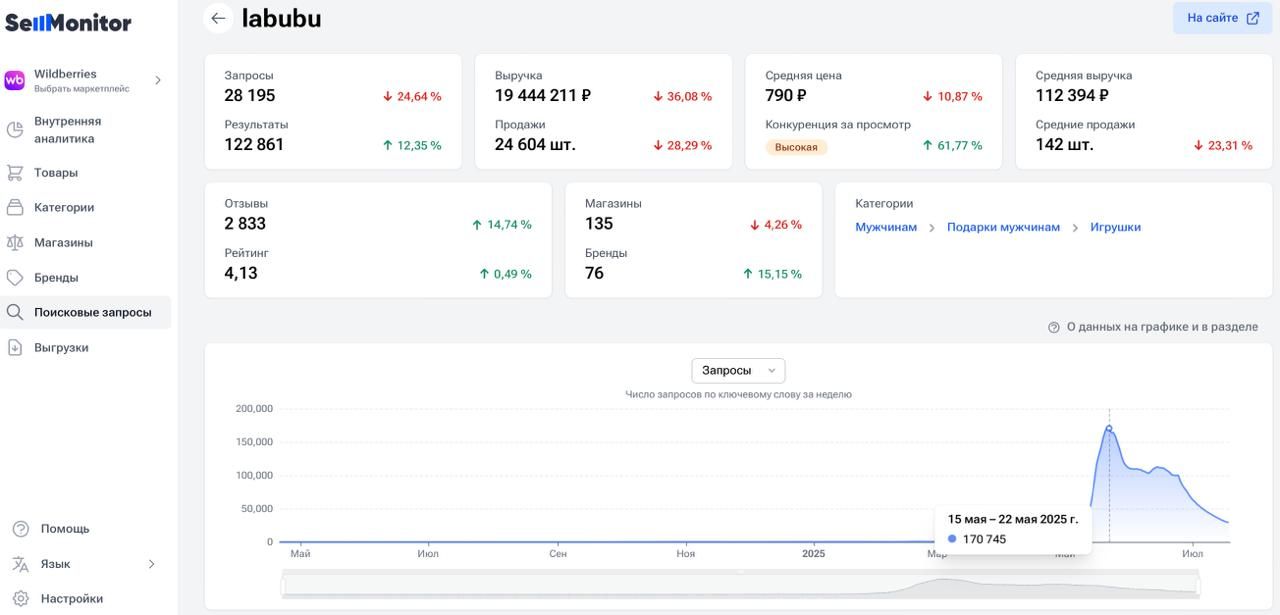This screenshot has width=1280, height=615.
Task: Click the chart range slider's left handle
Action: point(283,584)
